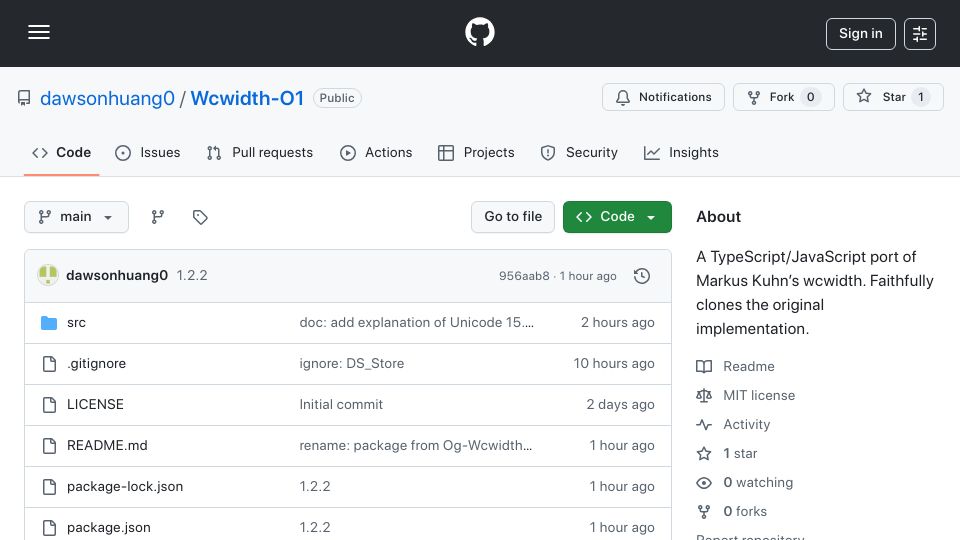Click the '10 hours ago' timestamp
The image size is (960, 540).
614,364
